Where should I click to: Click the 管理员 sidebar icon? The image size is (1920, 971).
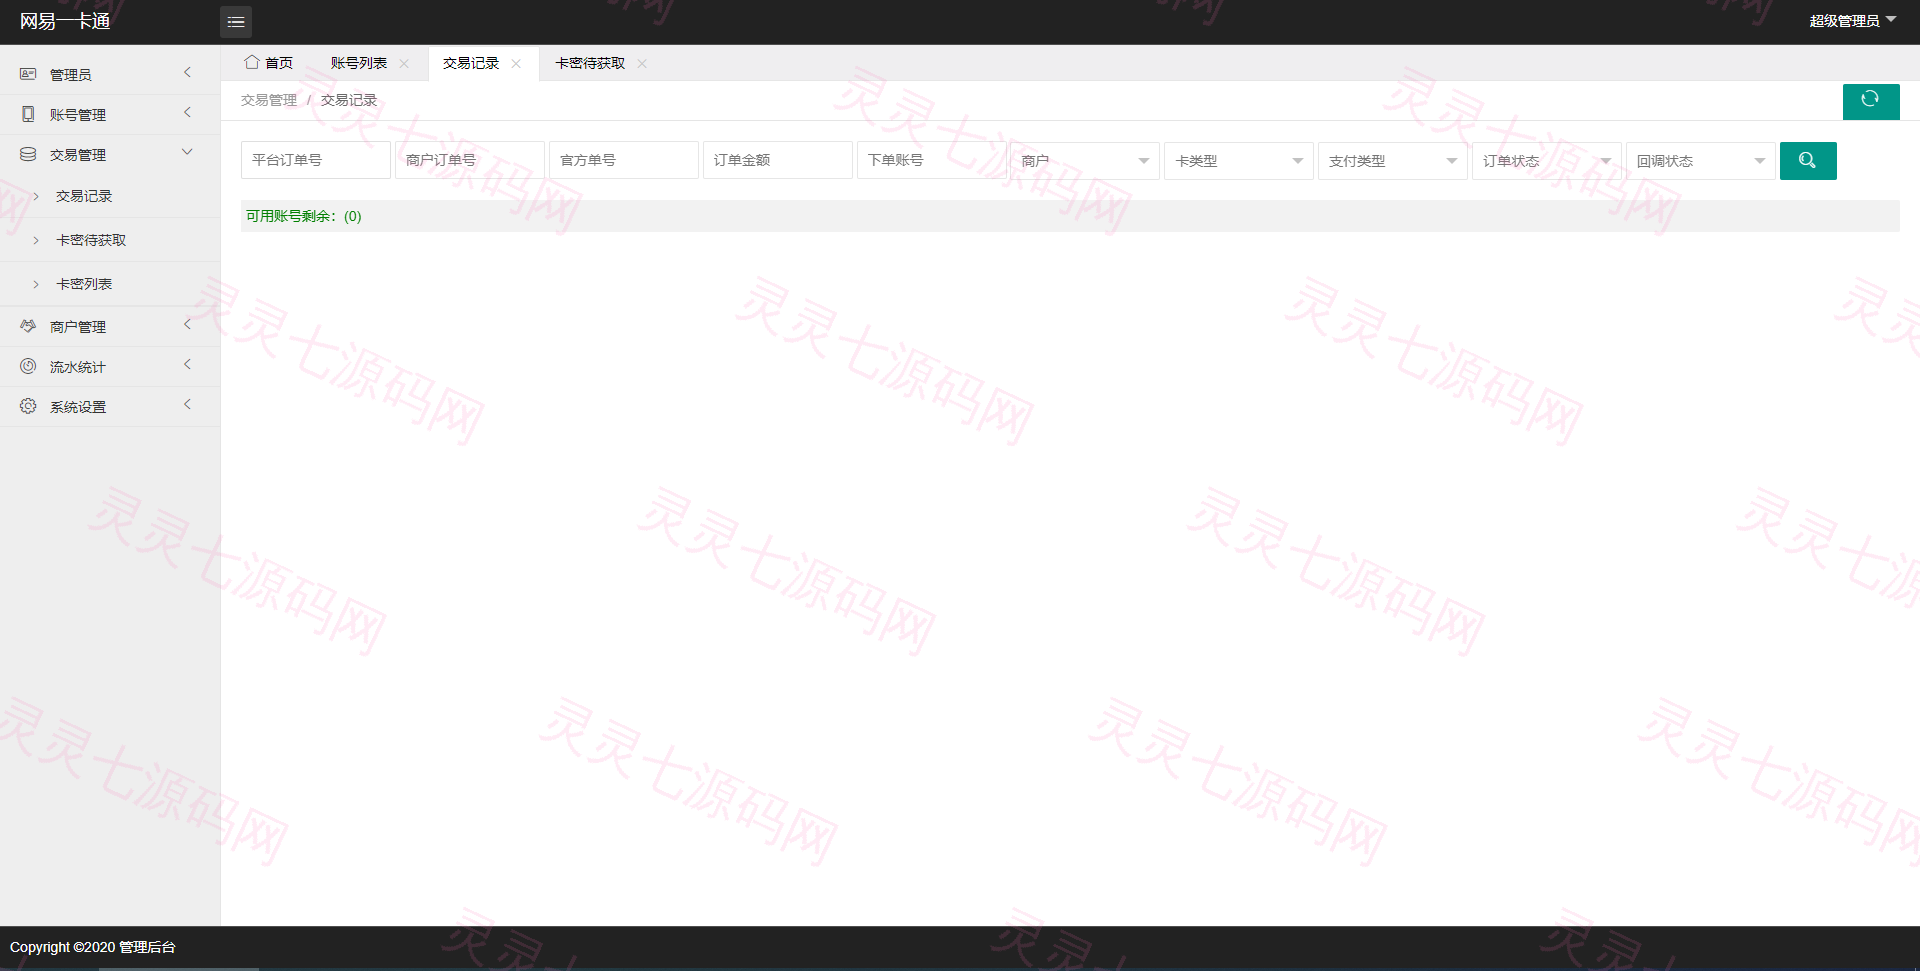(28, 74)
